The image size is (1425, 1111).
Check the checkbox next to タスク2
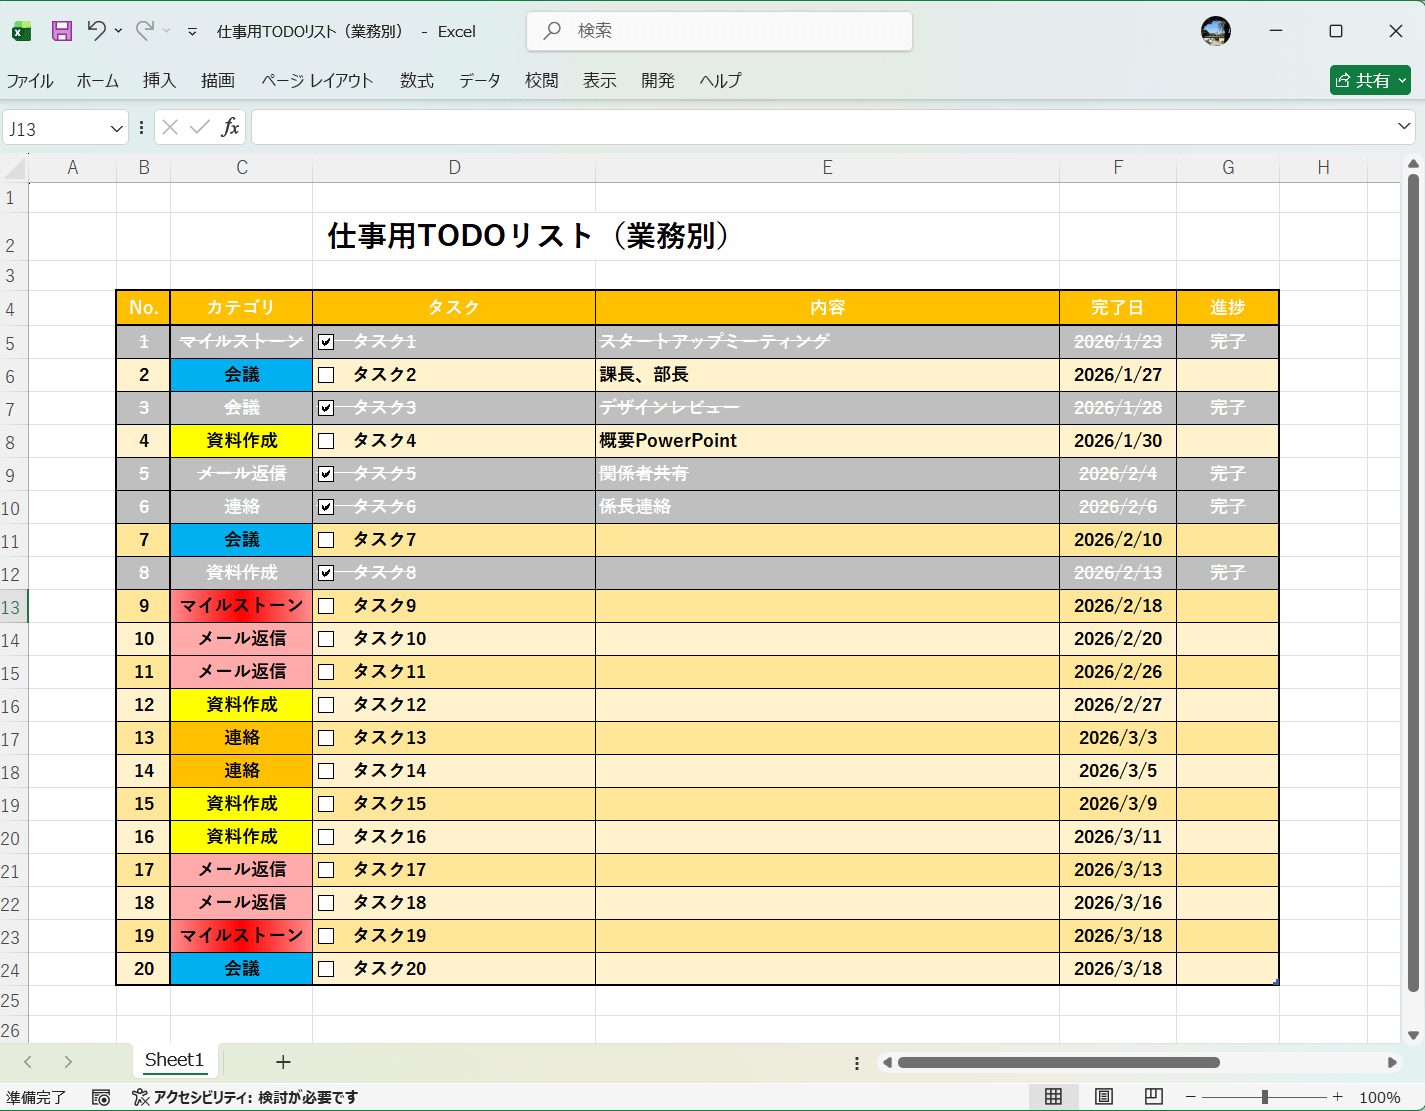(326, 374)
